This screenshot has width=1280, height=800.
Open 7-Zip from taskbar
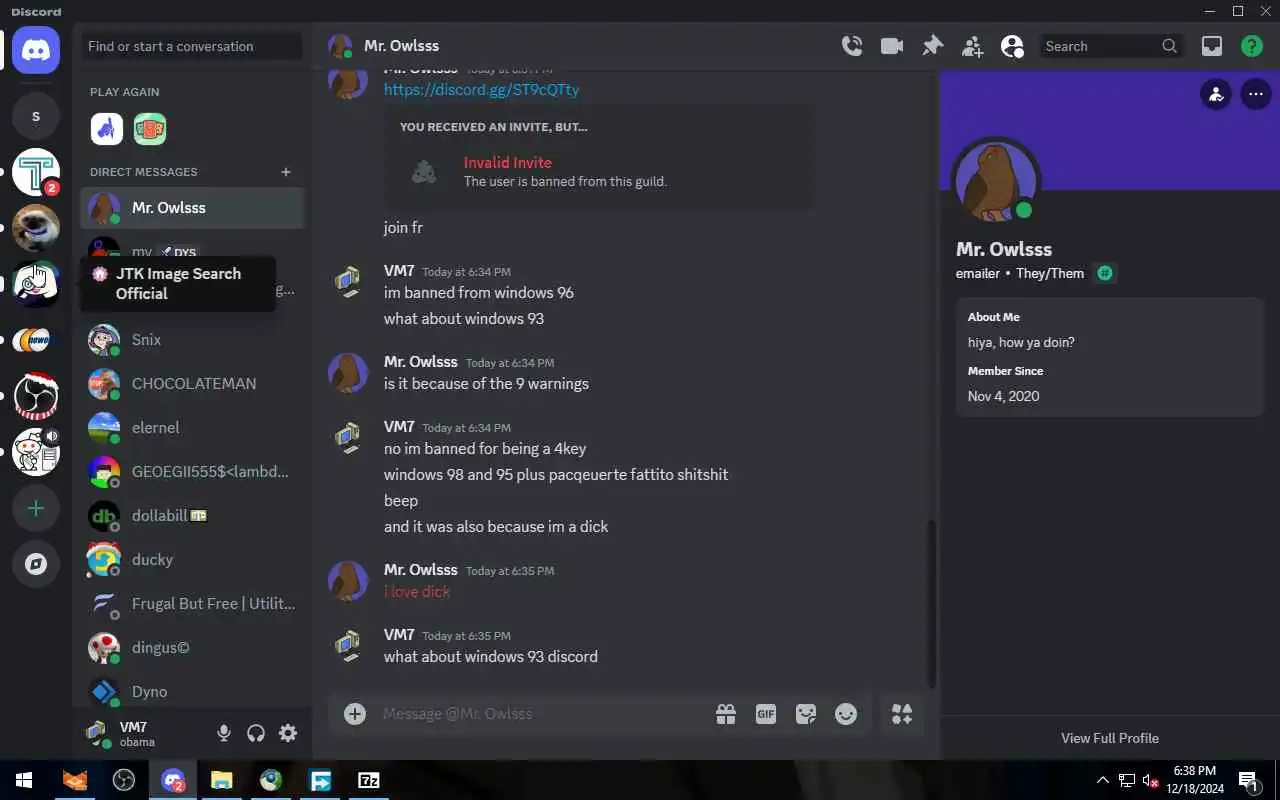[x=369, y=780]
